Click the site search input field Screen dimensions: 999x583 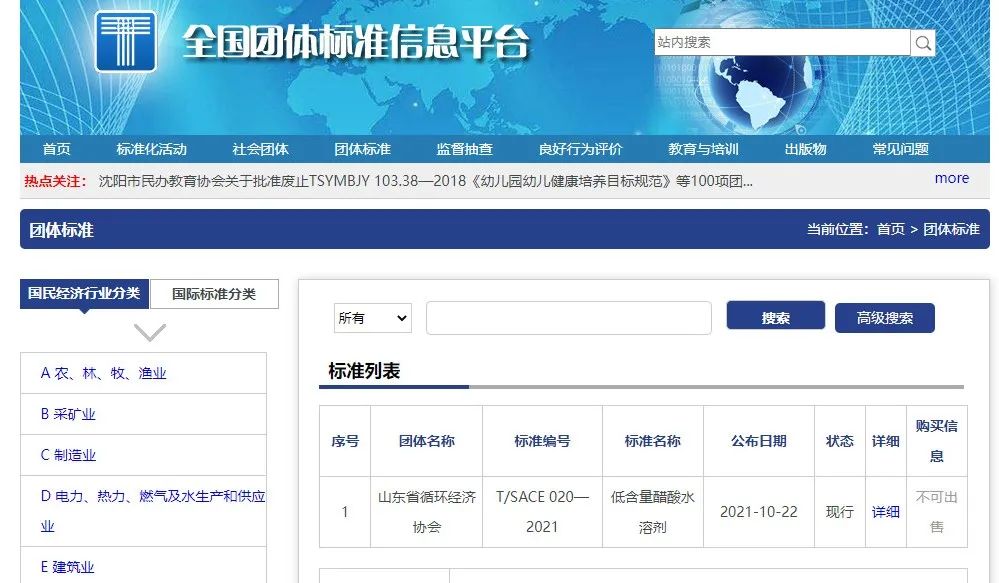click(x=782, y=43)
